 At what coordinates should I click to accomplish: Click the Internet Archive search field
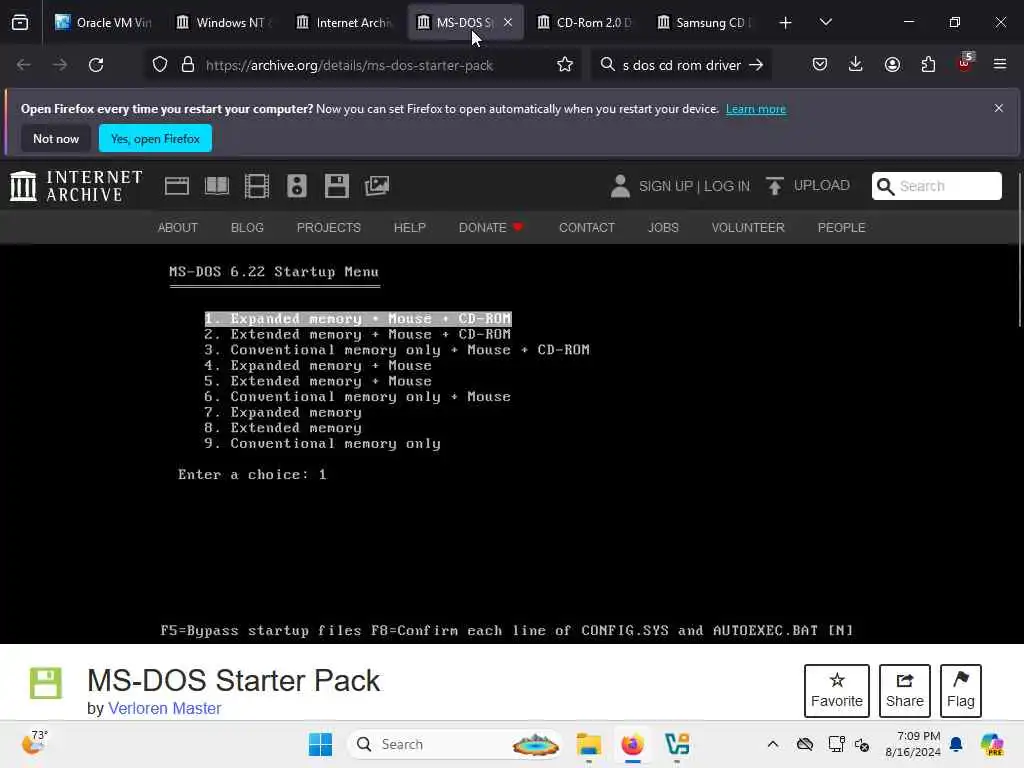coord(936,186)
